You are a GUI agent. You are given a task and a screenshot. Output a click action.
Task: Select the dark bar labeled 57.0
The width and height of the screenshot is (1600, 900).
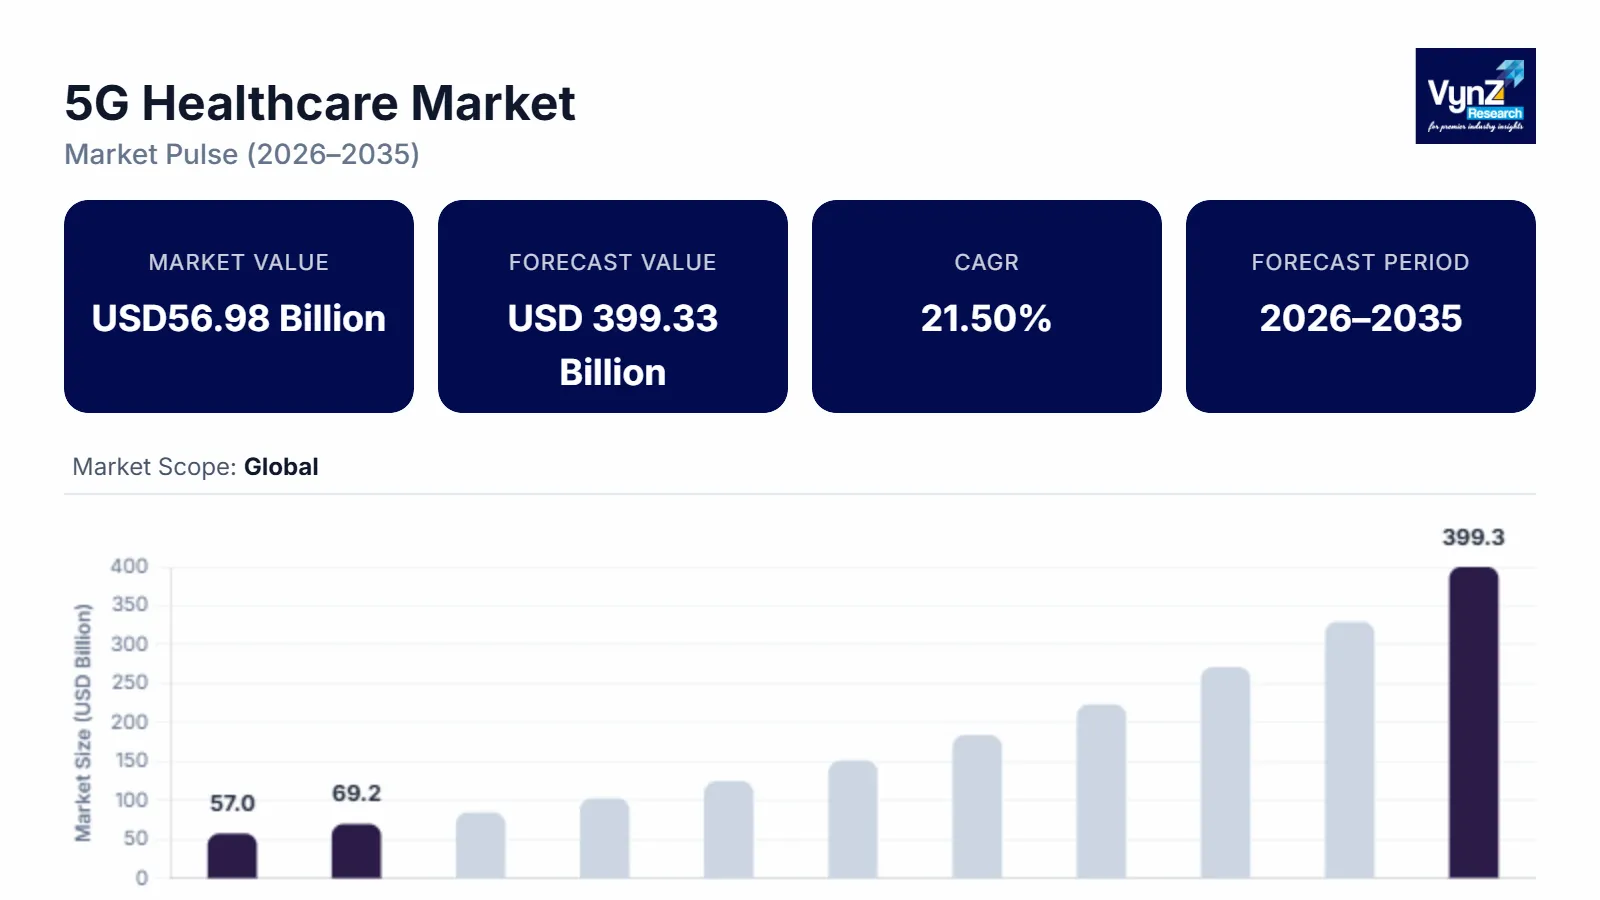click(x=232, y=856)
